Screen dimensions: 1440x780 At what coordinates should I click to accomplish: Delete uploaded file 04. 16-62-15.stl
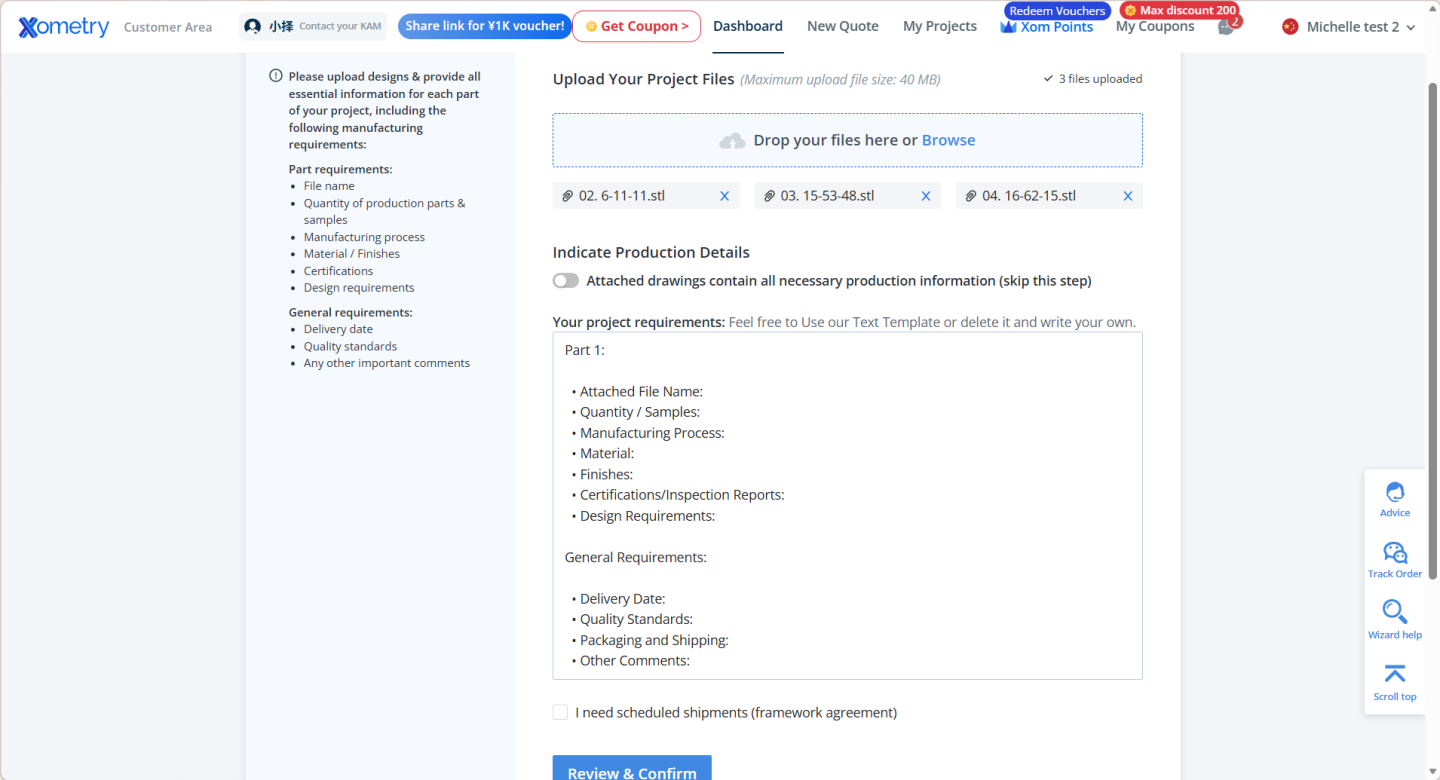pyautogui.click(x=1127, y=196)
